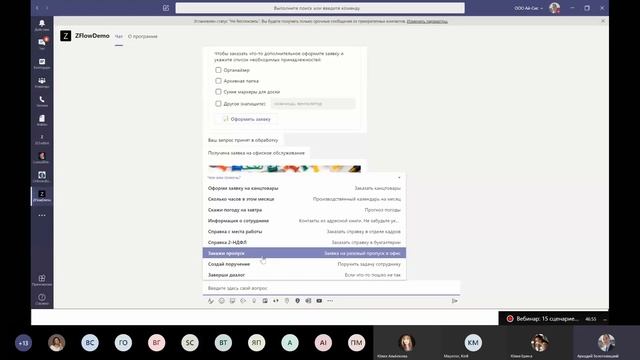Send the message with the arrow
Screen dimensions: 640x360
point(454,301)
